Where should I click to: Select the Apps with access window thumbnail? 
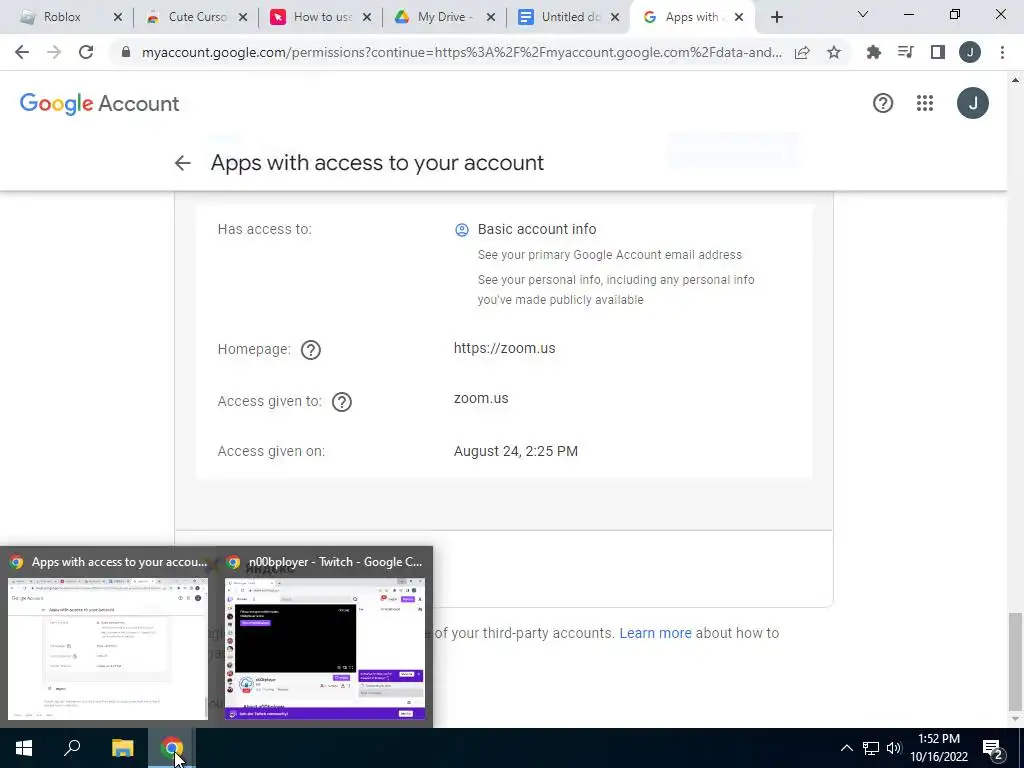(x=108, y=637)
